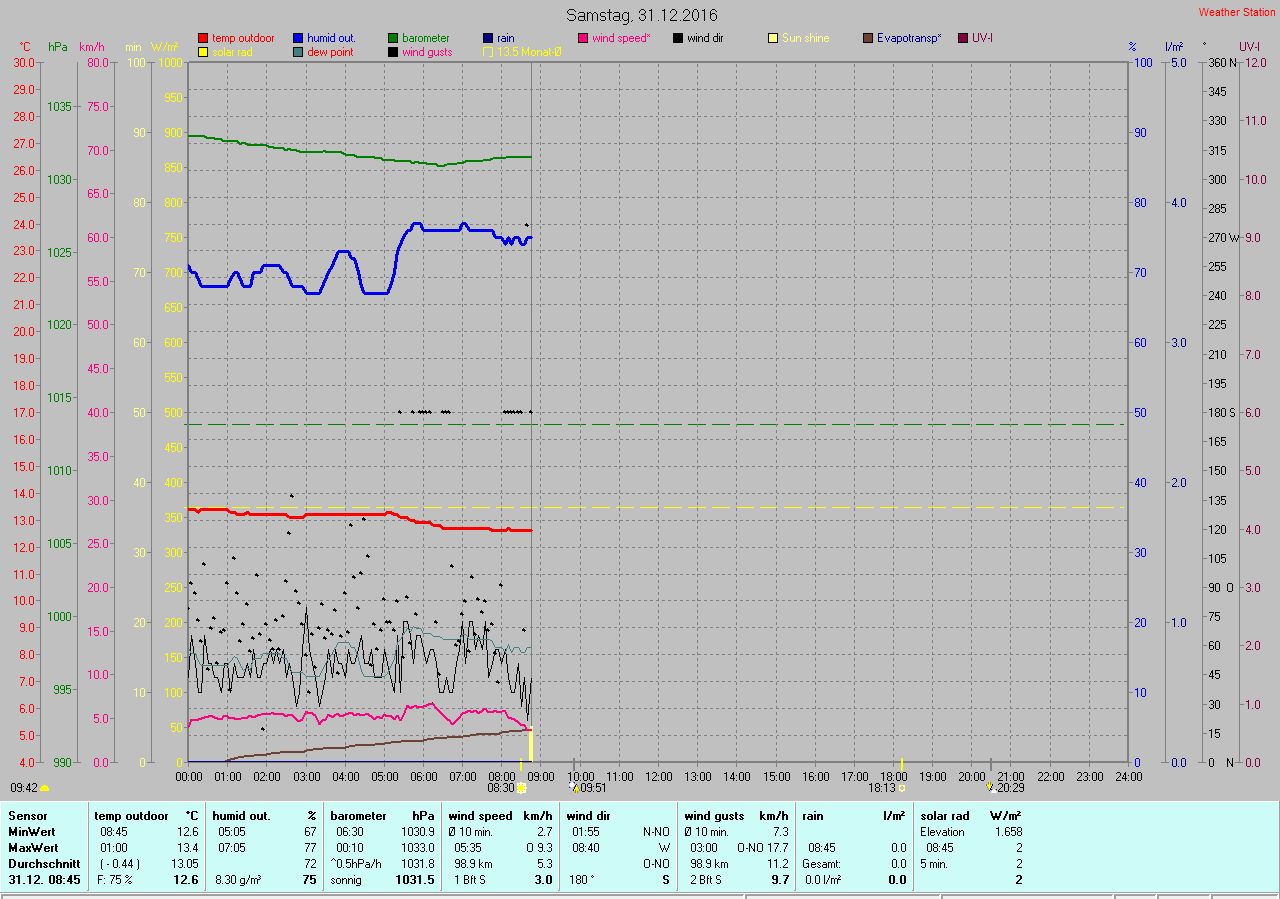Click the 'Weather Station' label

(x=1237, y=12)
